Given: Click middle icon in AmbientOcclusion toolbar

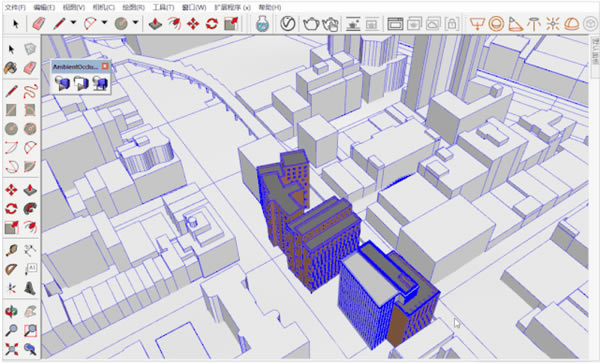Looking at the screenshot, I should tap(81, 83).
